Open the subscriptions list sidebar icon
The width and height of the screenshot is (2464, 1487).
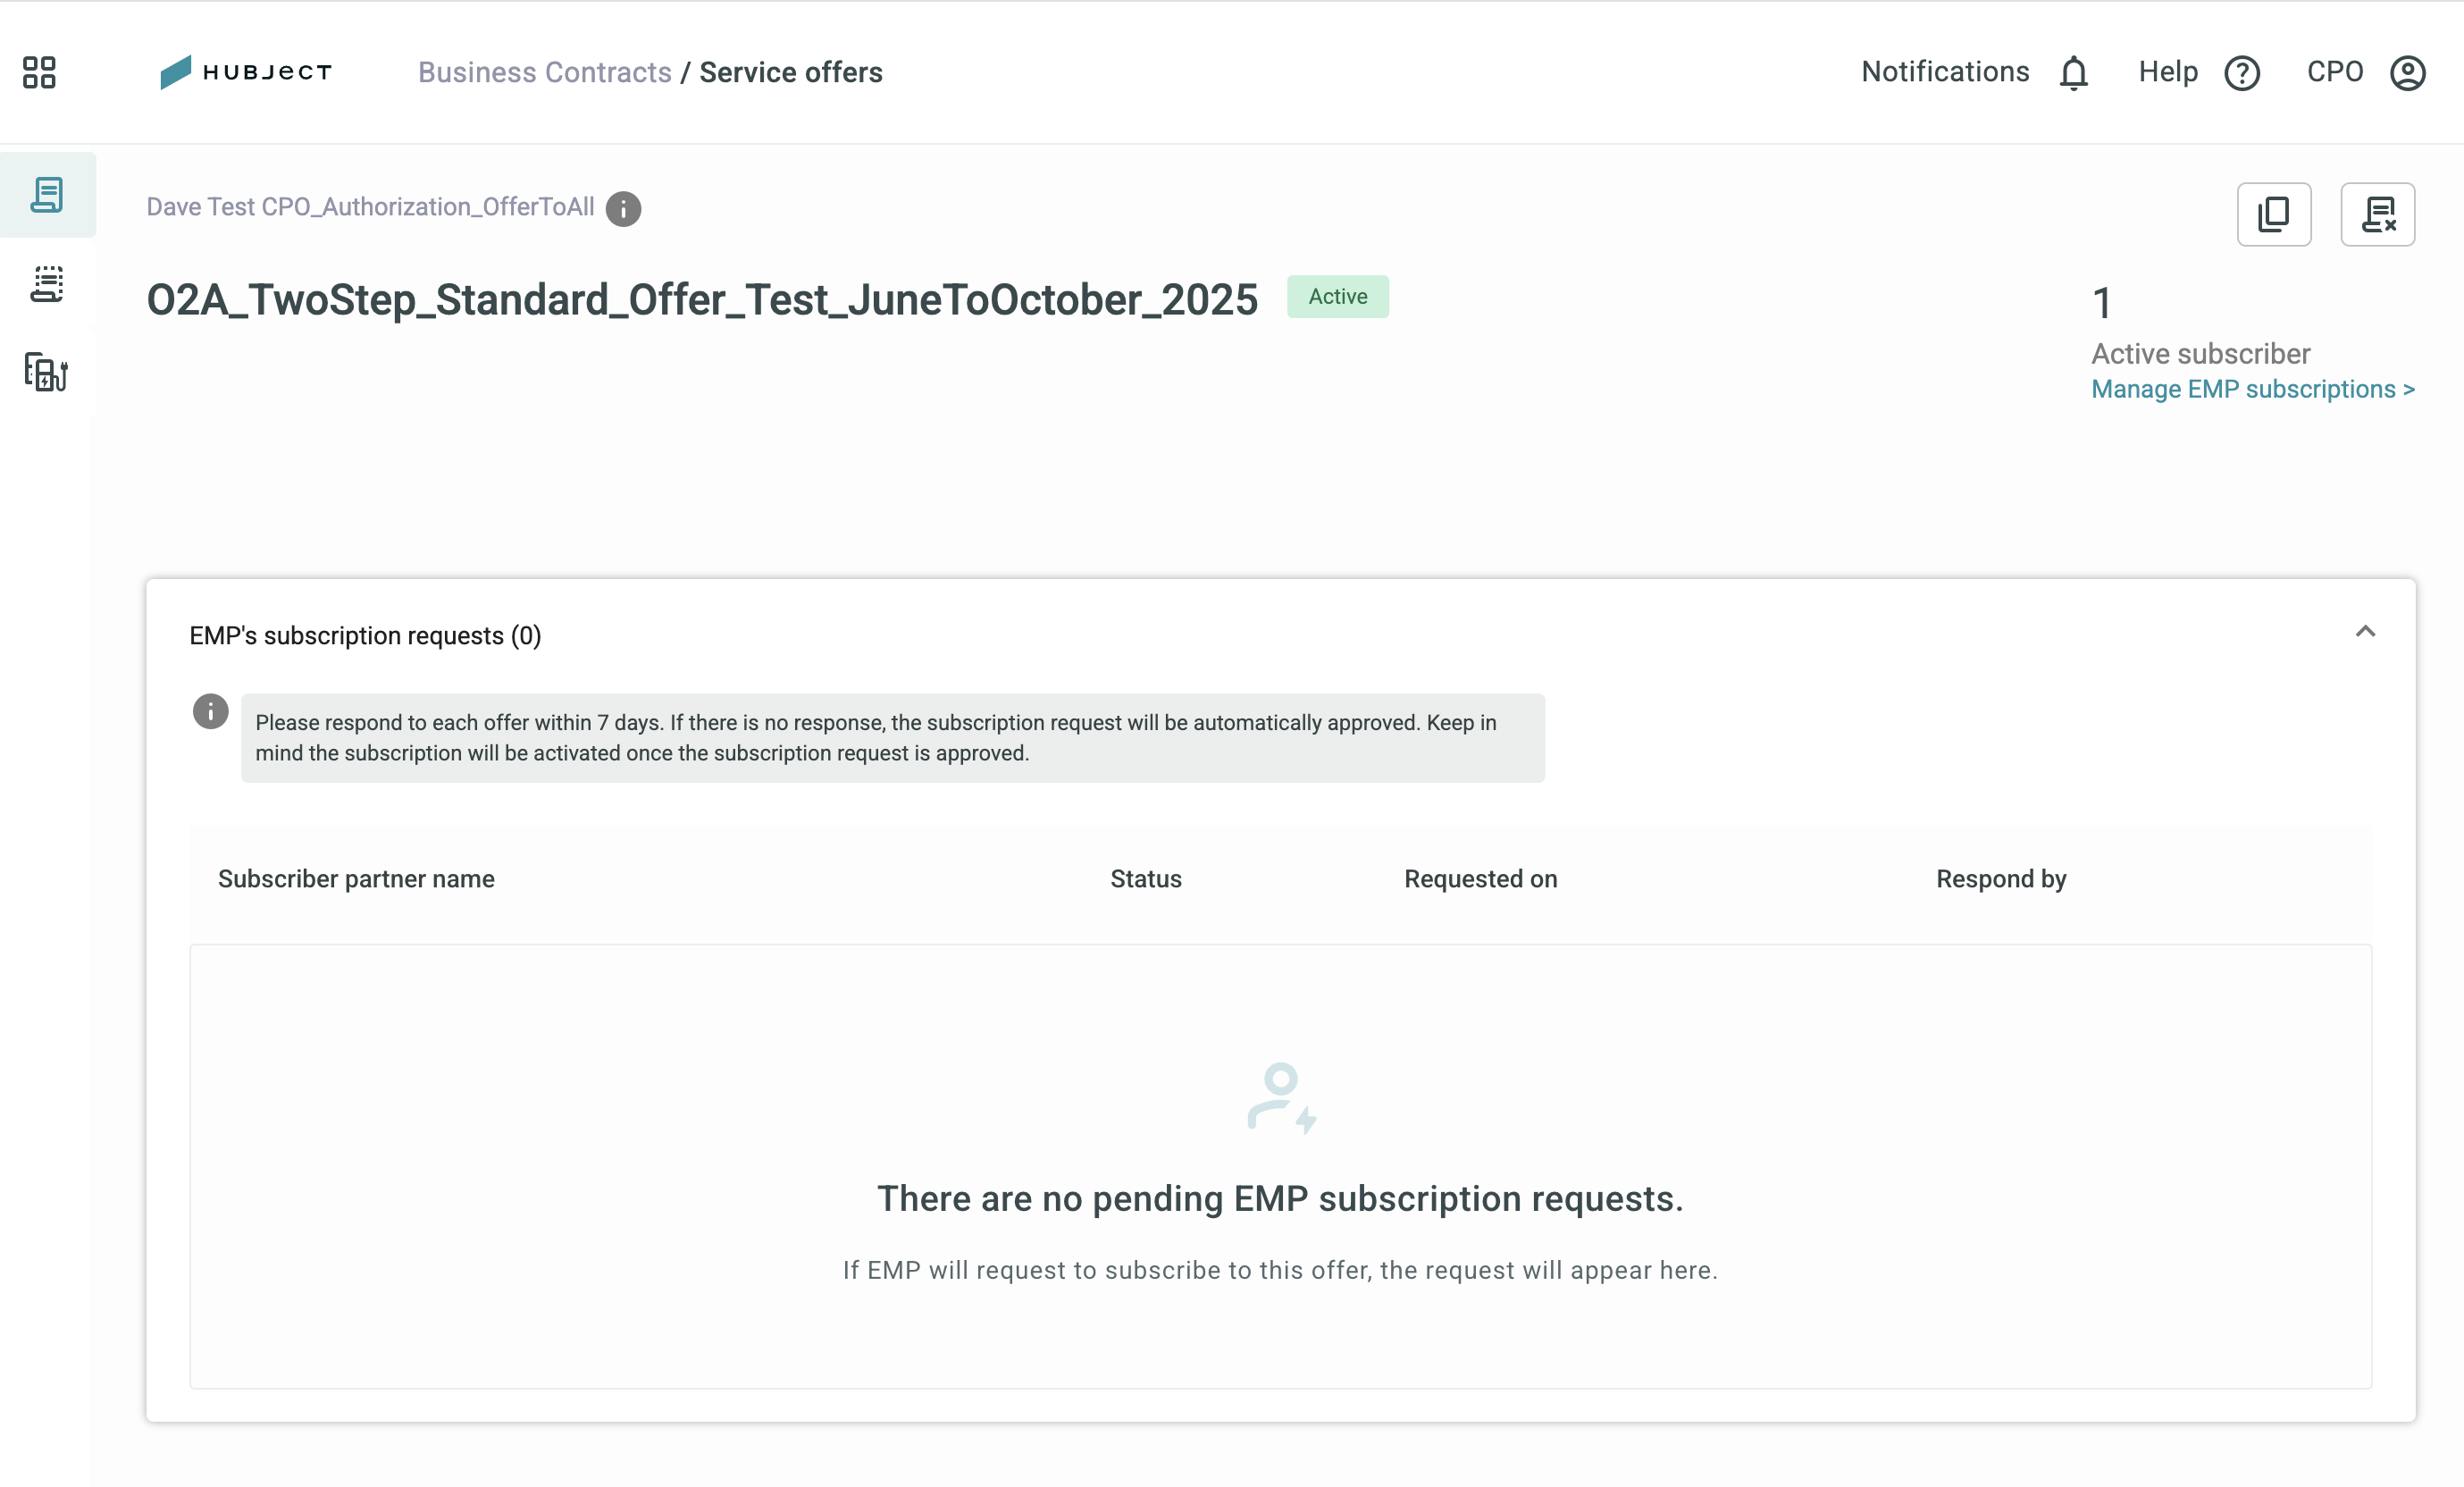coord(47,284)
